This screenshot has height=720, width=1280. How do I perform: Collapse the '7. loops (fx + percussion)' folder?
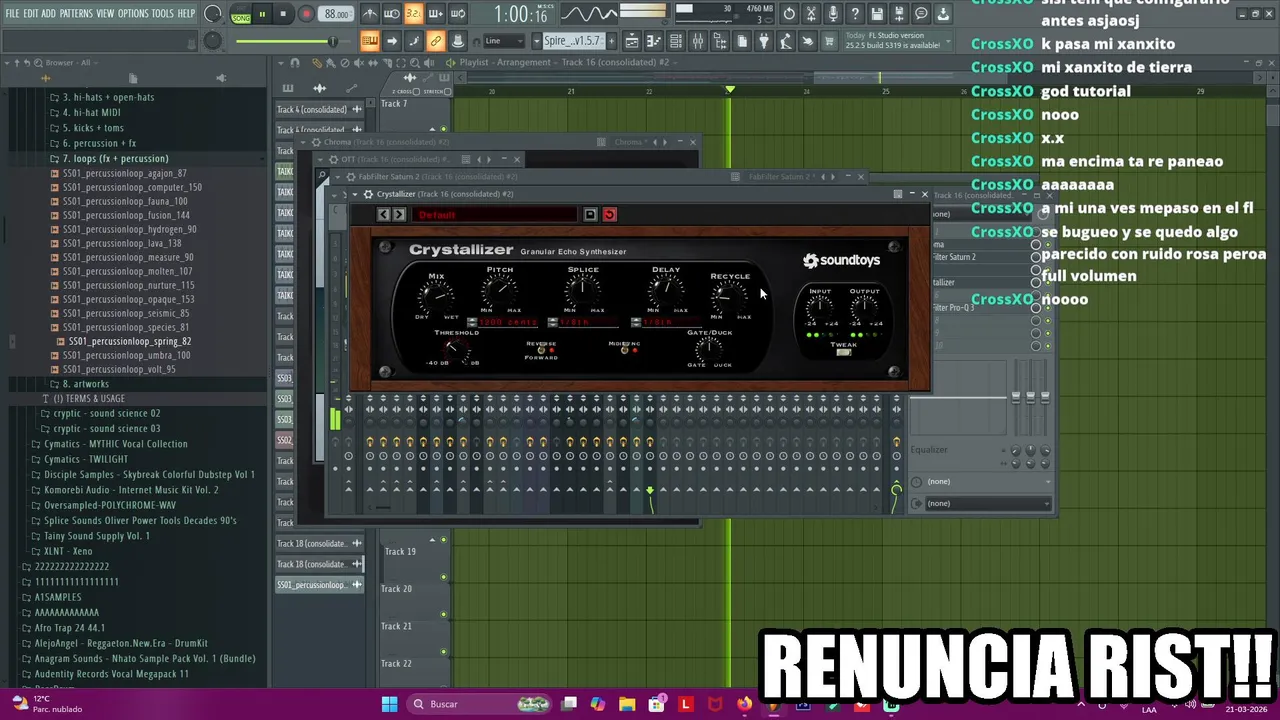(x=115, y=158)
